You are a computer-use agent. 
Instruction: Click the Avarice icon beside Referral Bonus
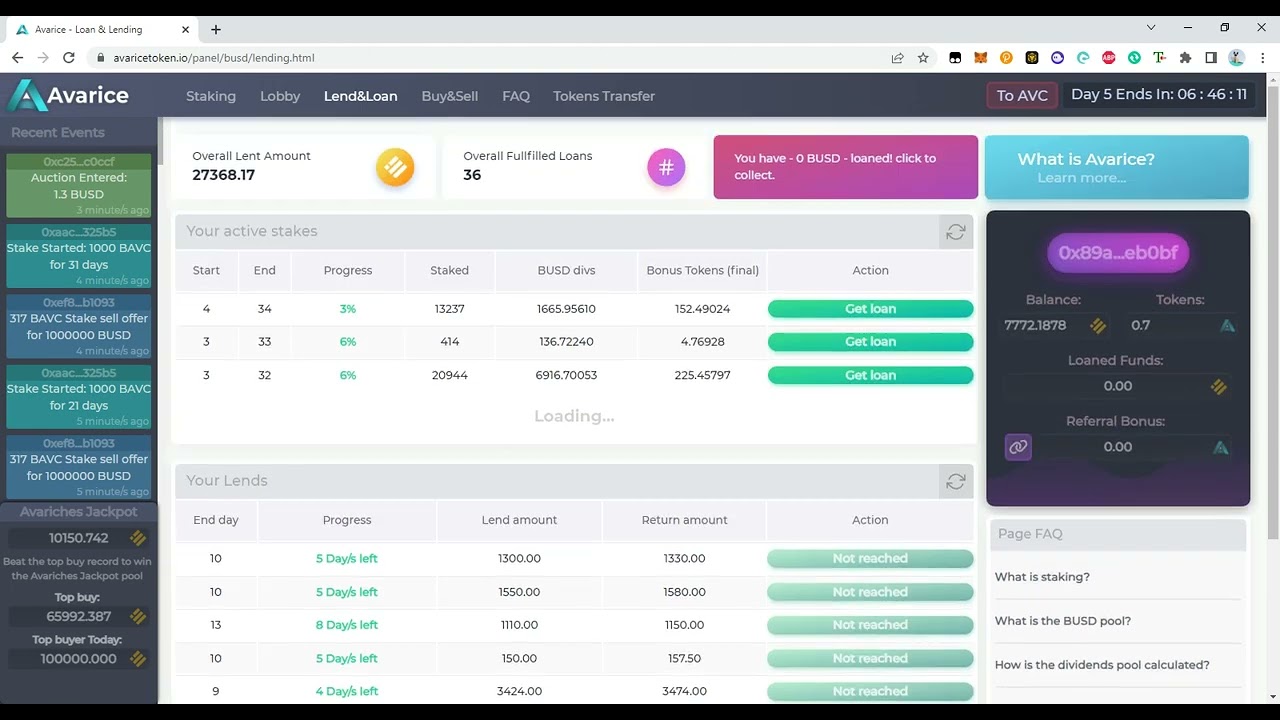(1220, 447)
